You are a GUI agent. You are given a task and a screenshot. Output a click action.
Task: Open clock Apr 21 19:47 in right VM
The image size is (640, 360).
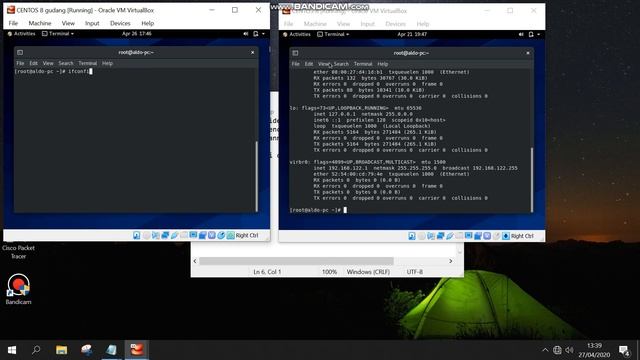pos(412,35)
